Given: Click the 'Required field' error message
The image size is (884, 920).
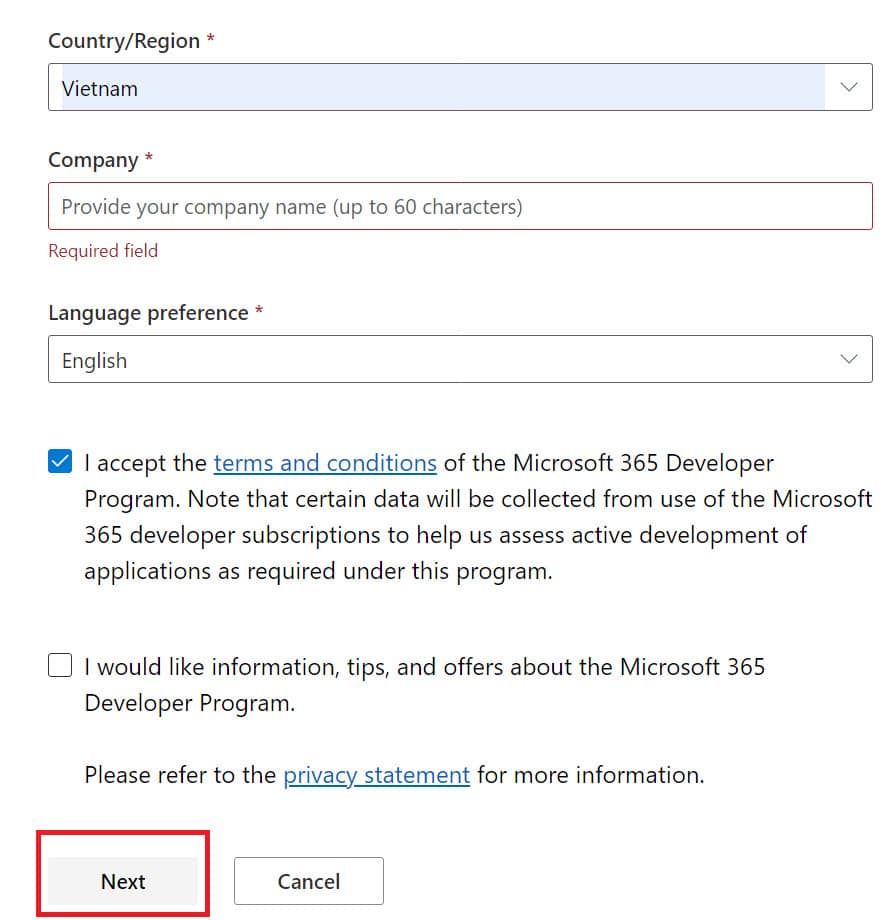Looking at the screenshot, I should click(x=103, y=251).
